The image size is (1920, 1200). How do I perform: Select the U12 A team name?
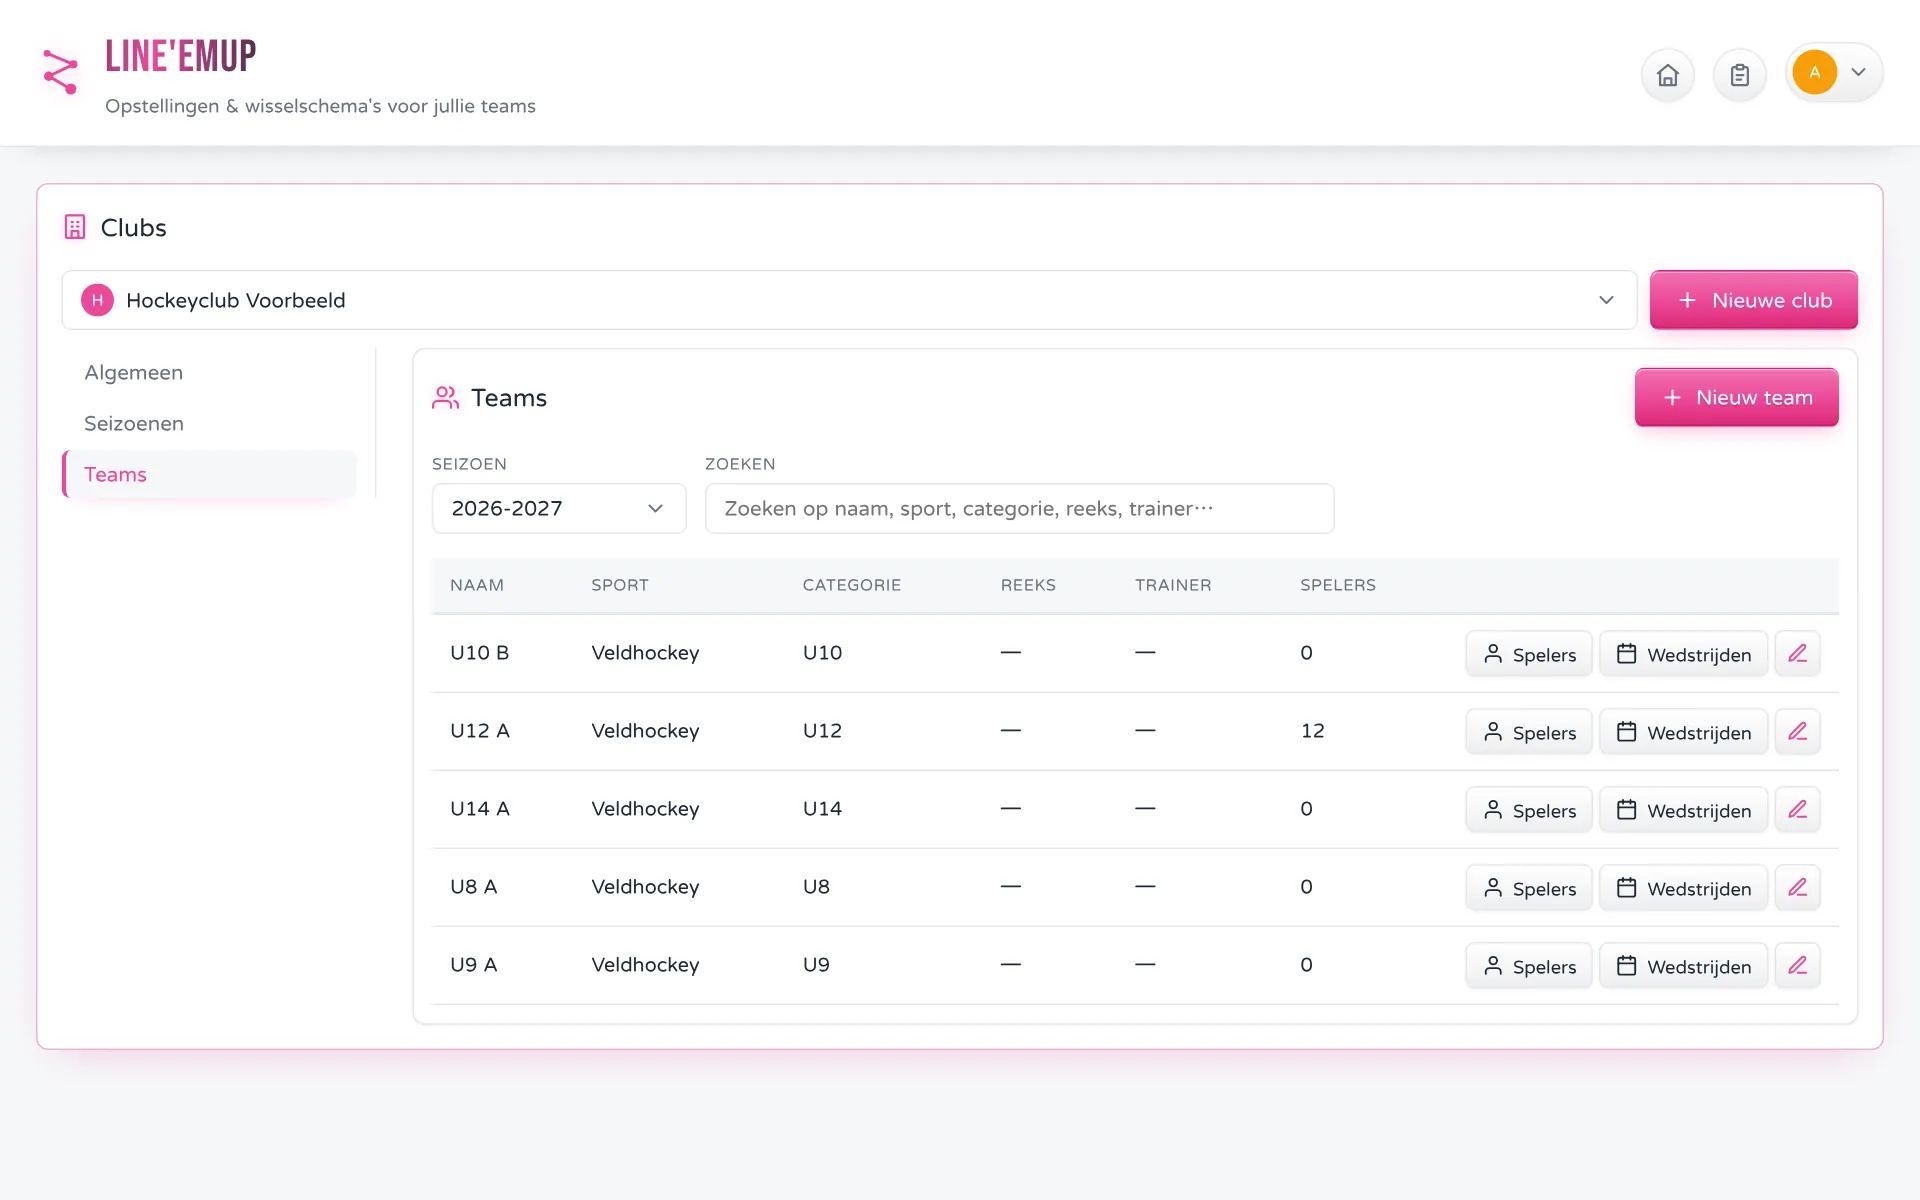(479, 731)
